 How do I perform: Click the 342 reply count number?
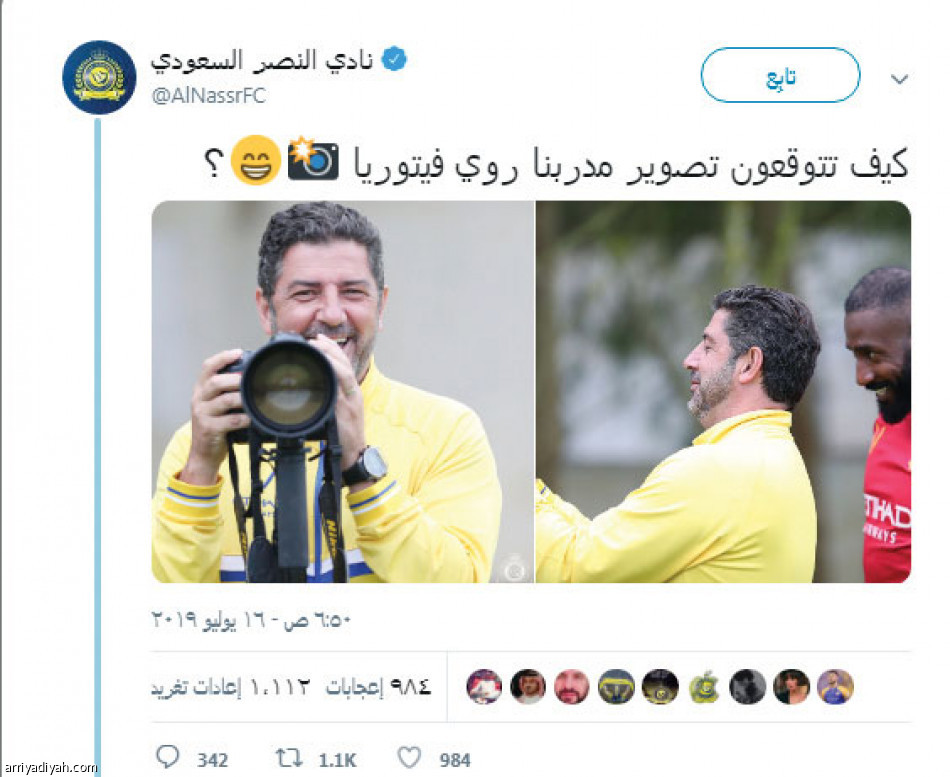[213, 760]
